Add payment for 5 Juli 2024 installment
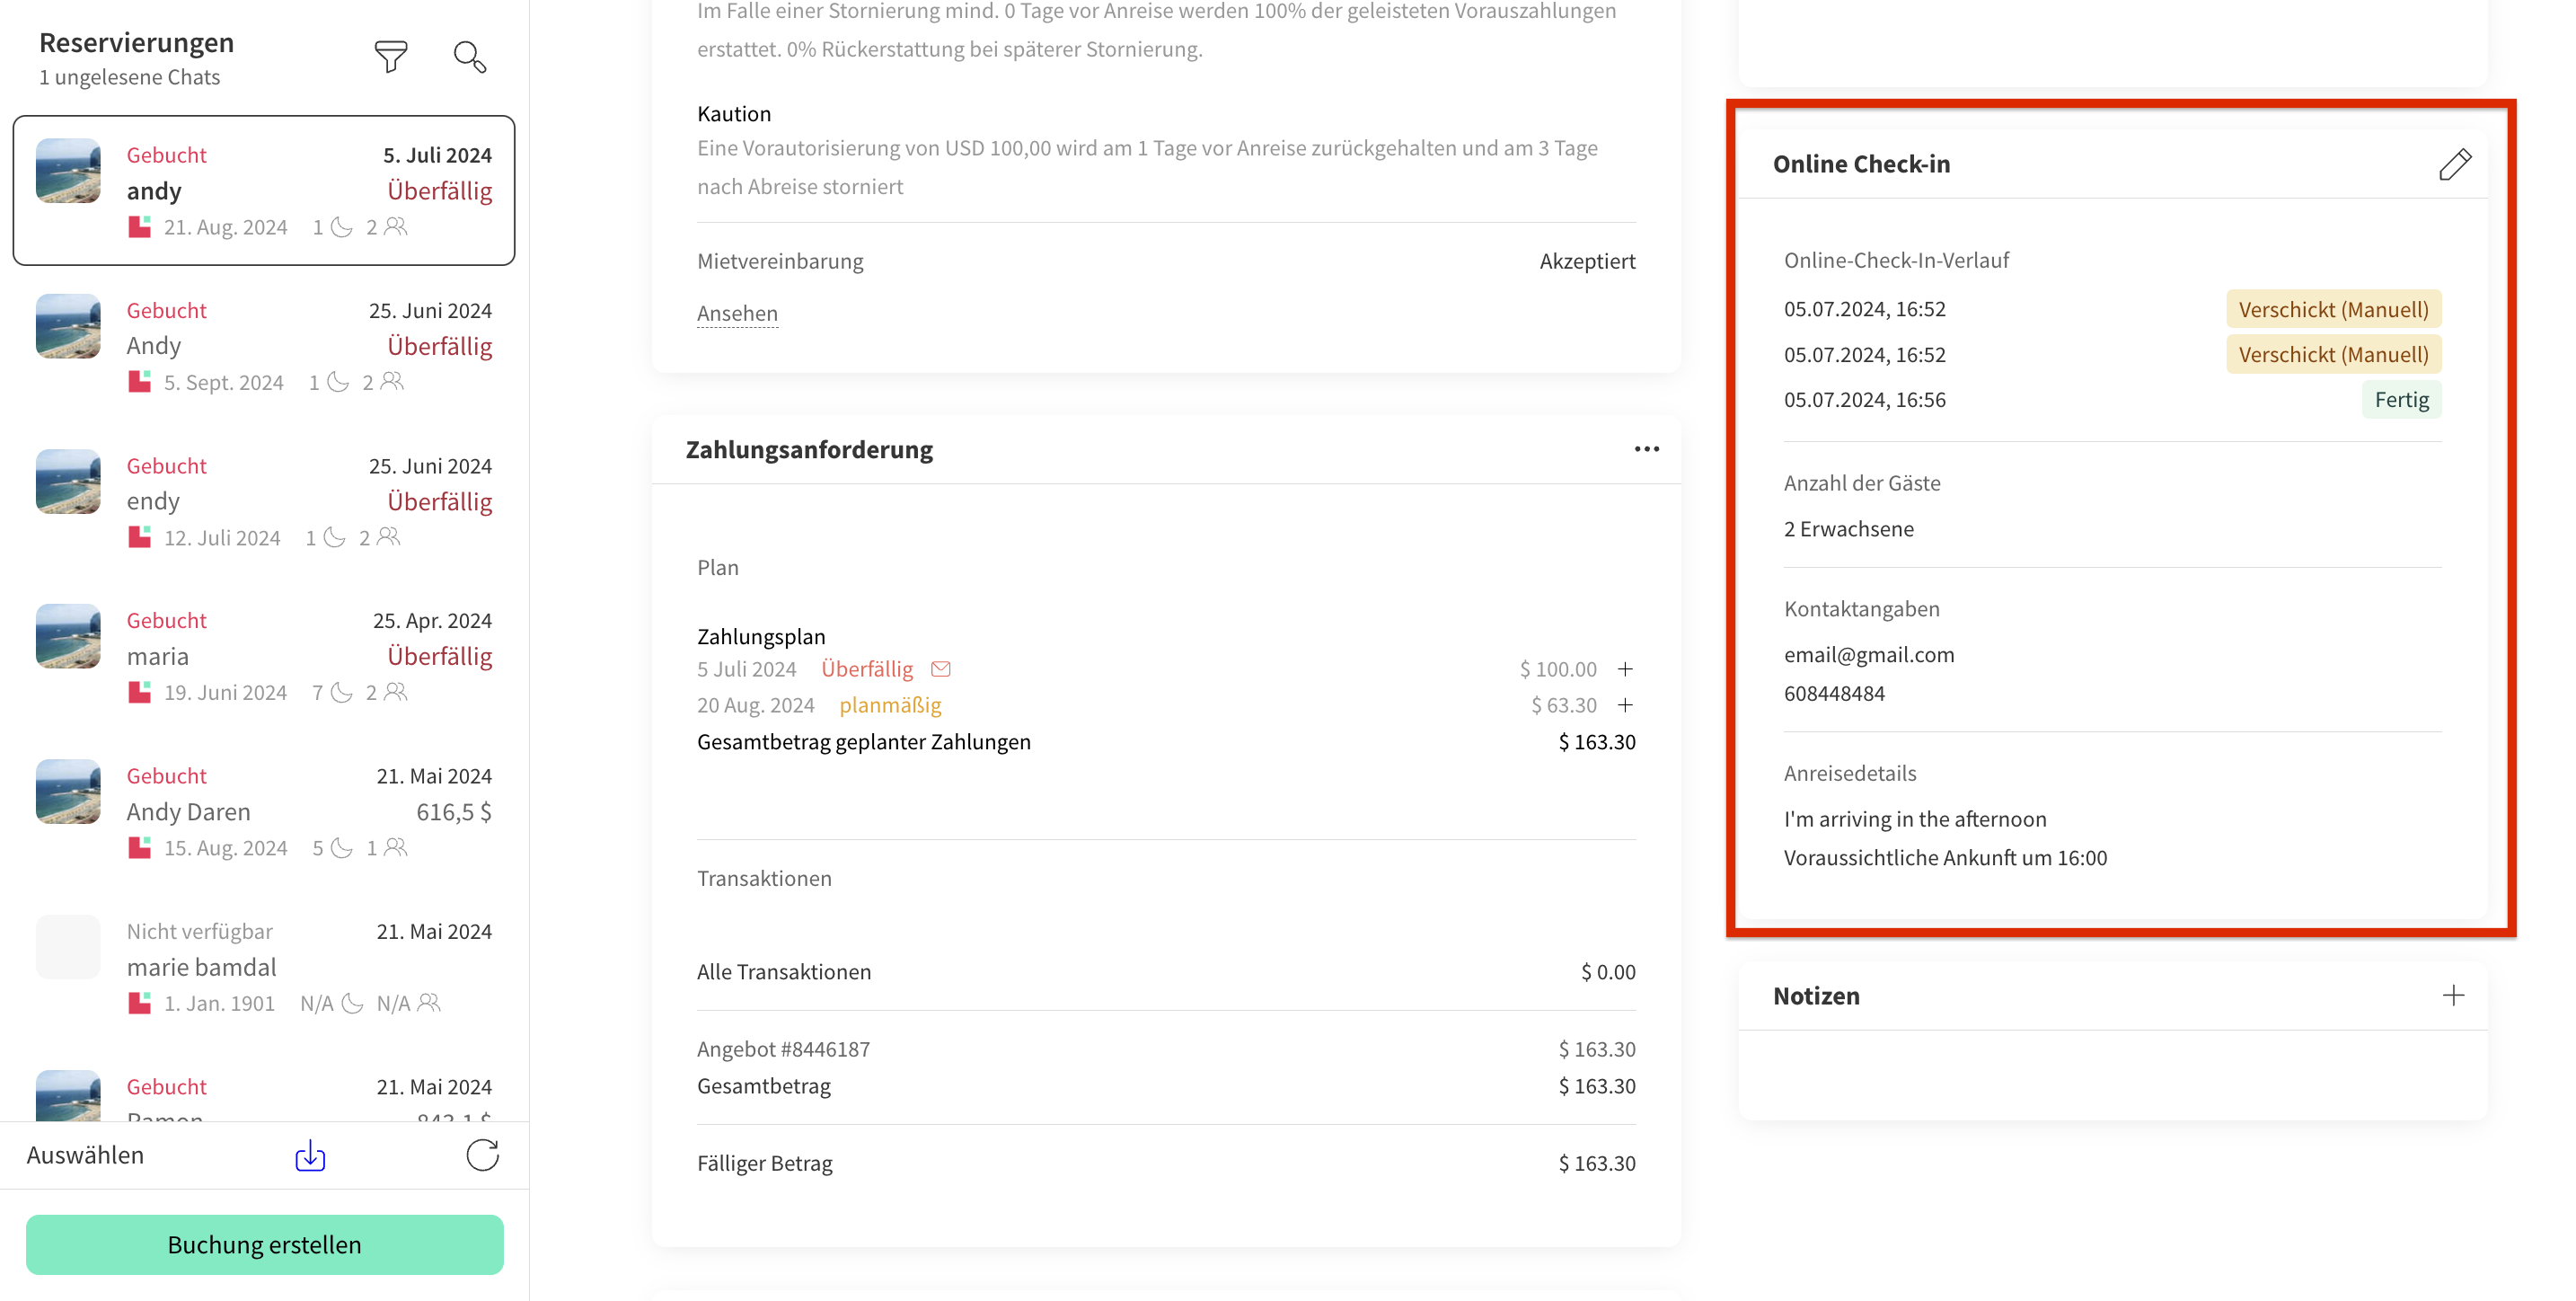This screenshot has height=1301, width=2576. (1625, 669)
